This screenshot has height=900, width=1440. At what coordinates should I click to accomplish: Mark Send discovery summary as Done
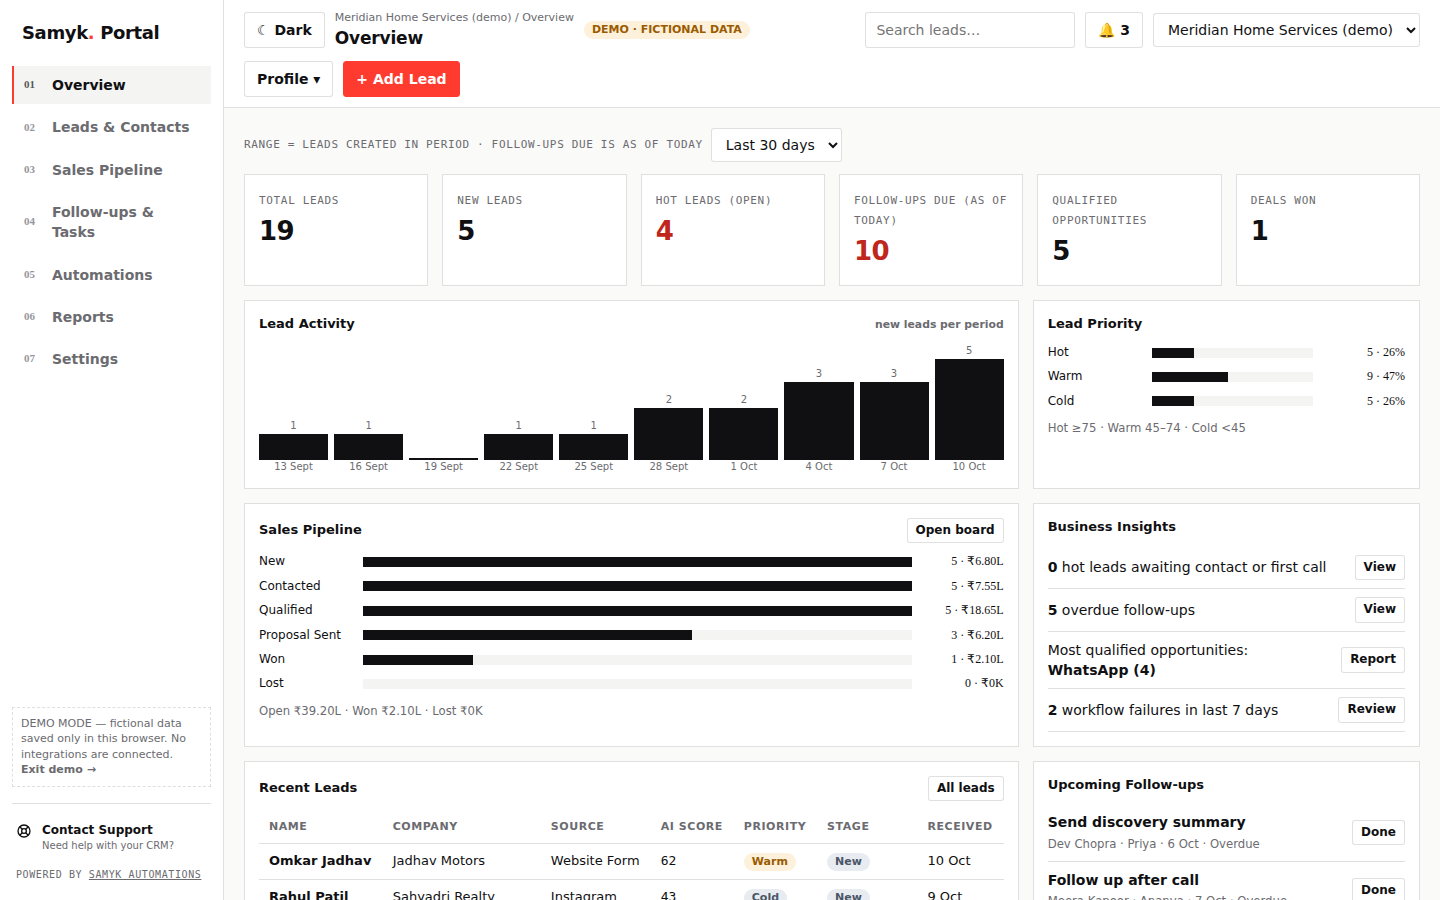click(x=1378, y=832)
